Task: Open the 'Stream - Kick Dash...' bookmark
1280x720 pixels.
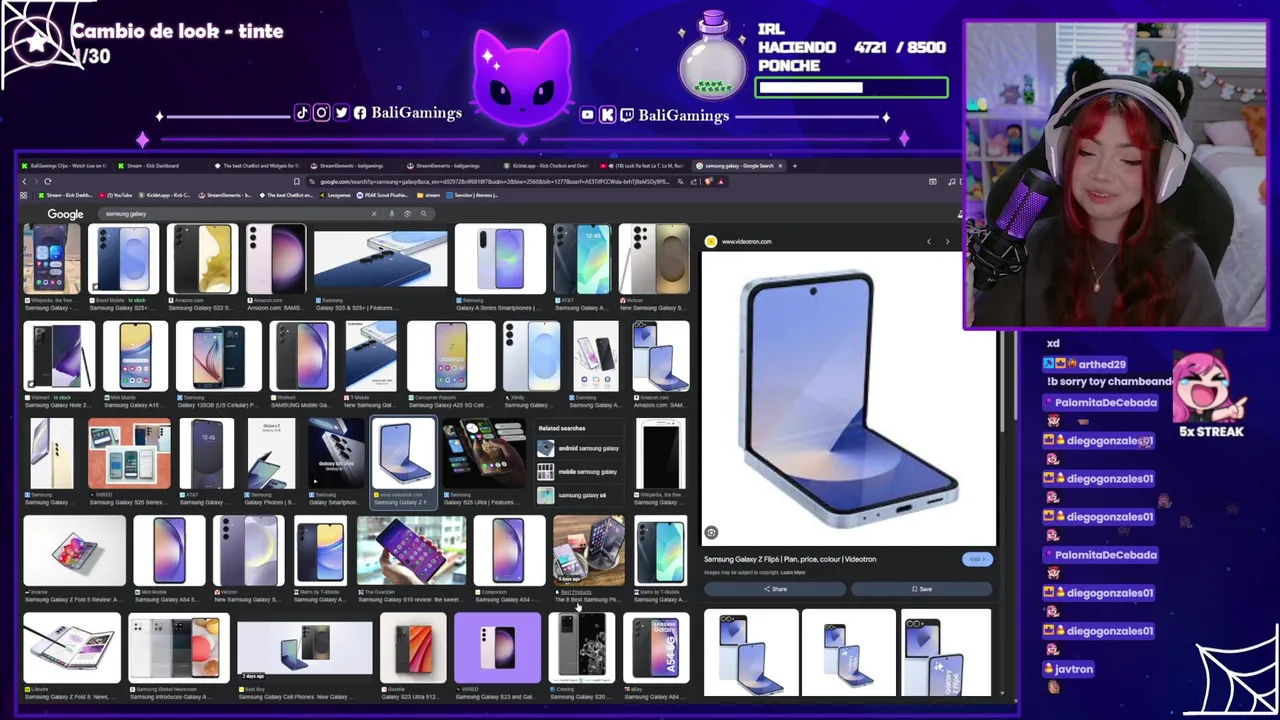Action: point(65,195)
